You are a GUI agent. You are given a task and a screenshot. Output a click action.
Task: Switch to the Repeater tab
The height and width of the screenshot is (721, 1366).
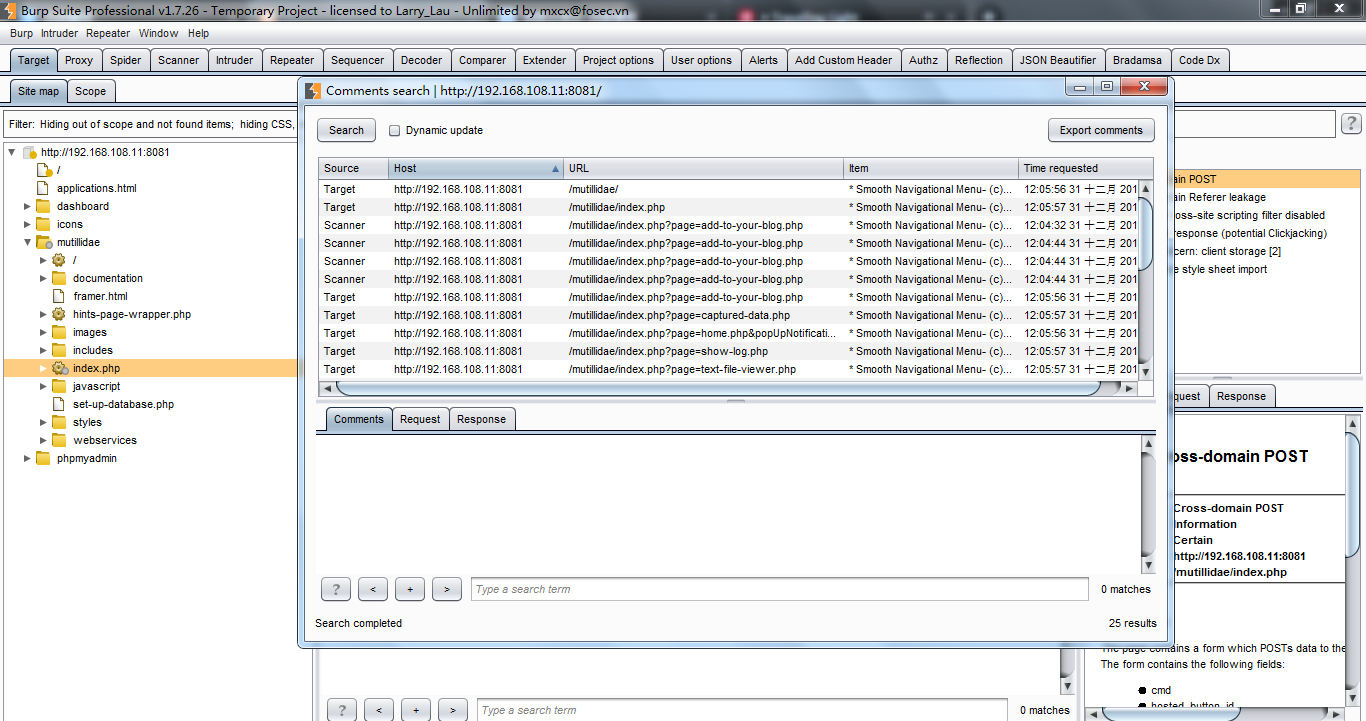click(x=292, y=60)
